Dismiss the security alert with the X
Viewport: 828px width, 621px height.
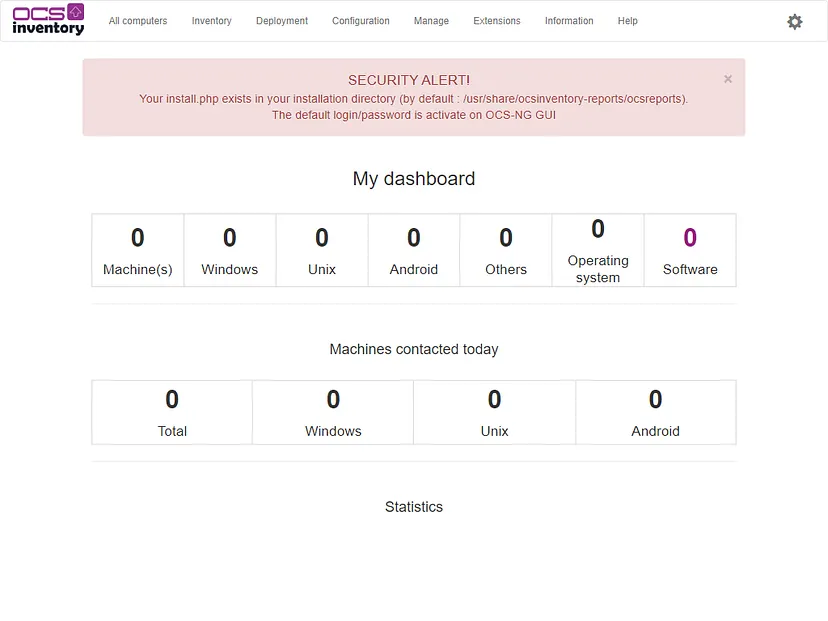(x=728, y=79)
